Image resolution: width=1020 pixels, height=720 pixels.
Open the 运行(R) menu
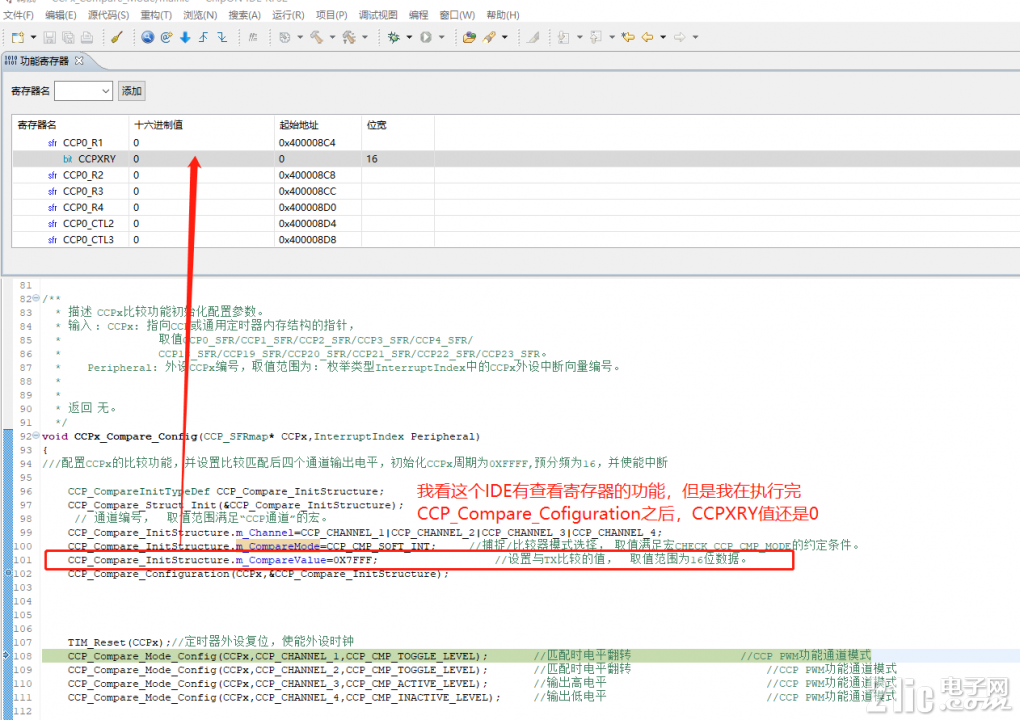pos(288,15)
